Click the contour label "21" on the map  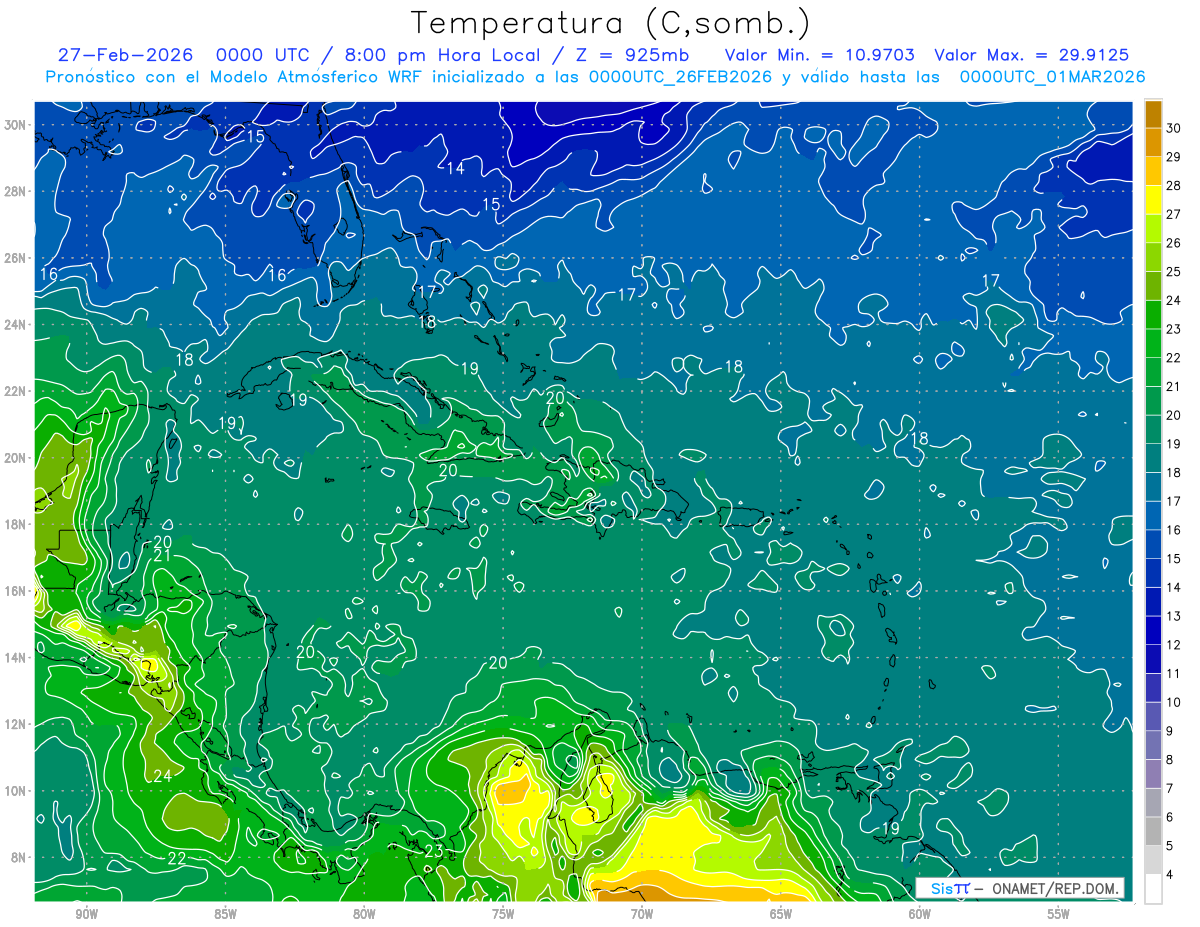[162, 556]
